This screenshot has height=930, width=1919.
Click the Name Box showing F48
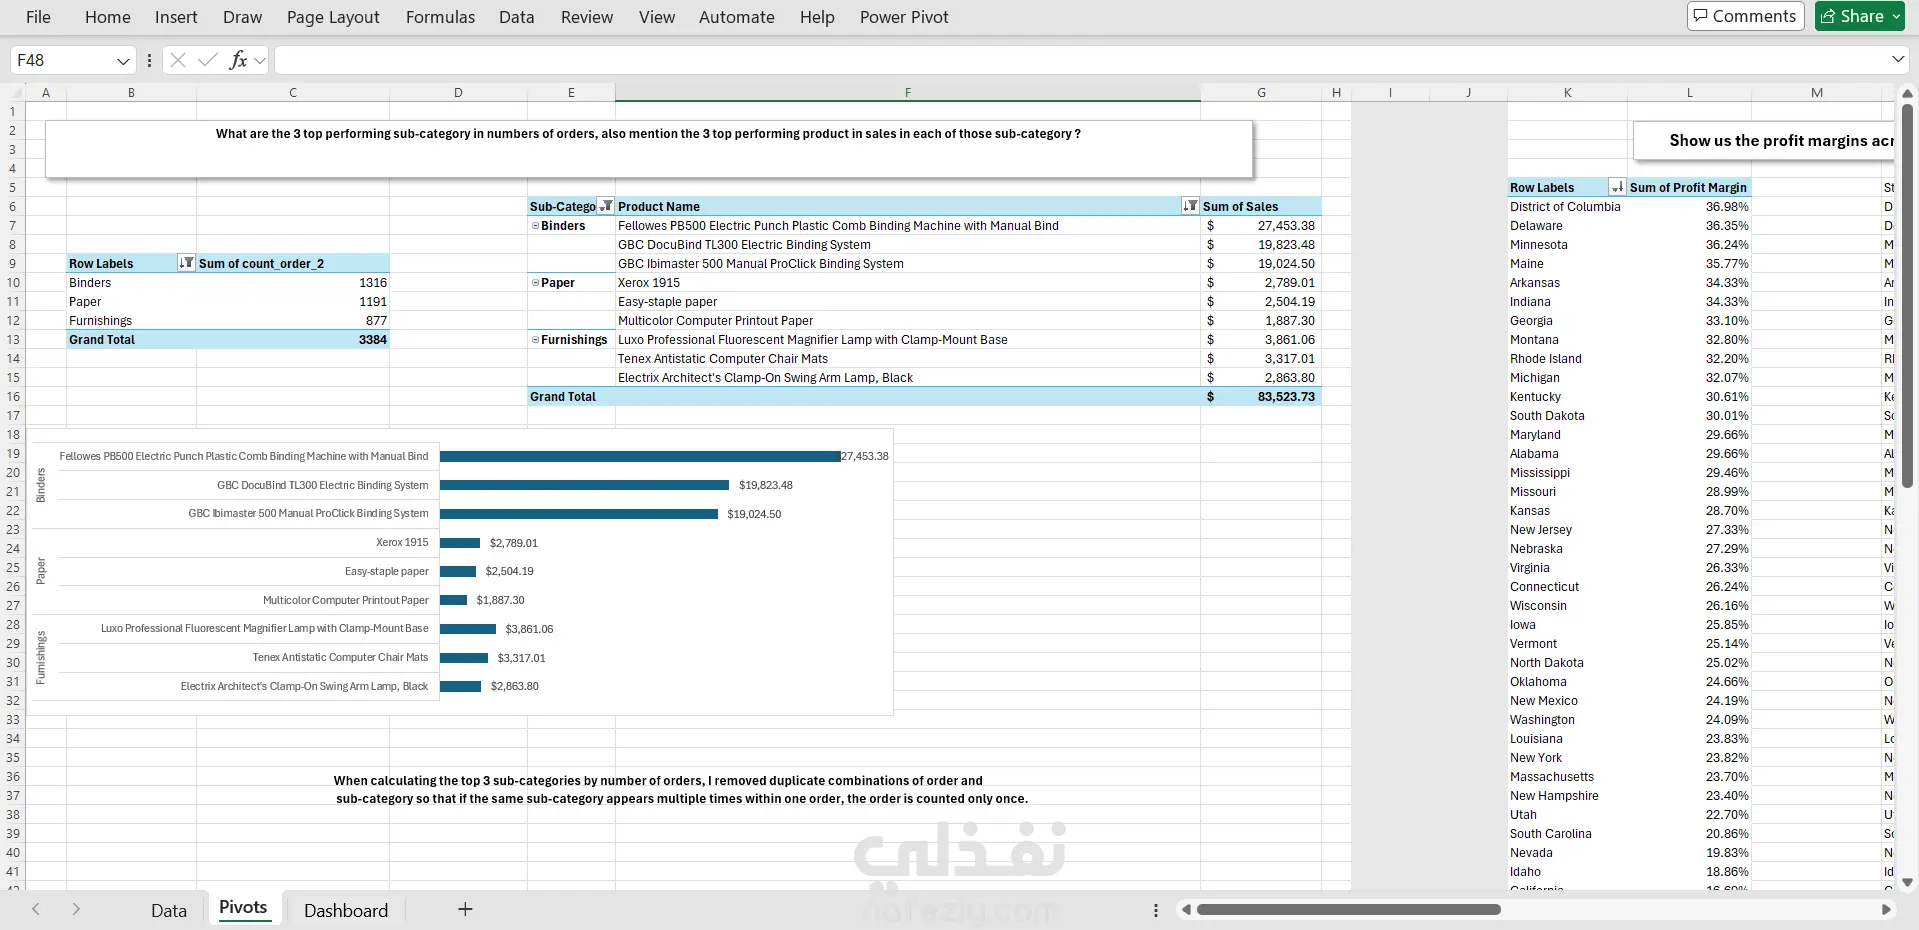[x=62, y=60]
